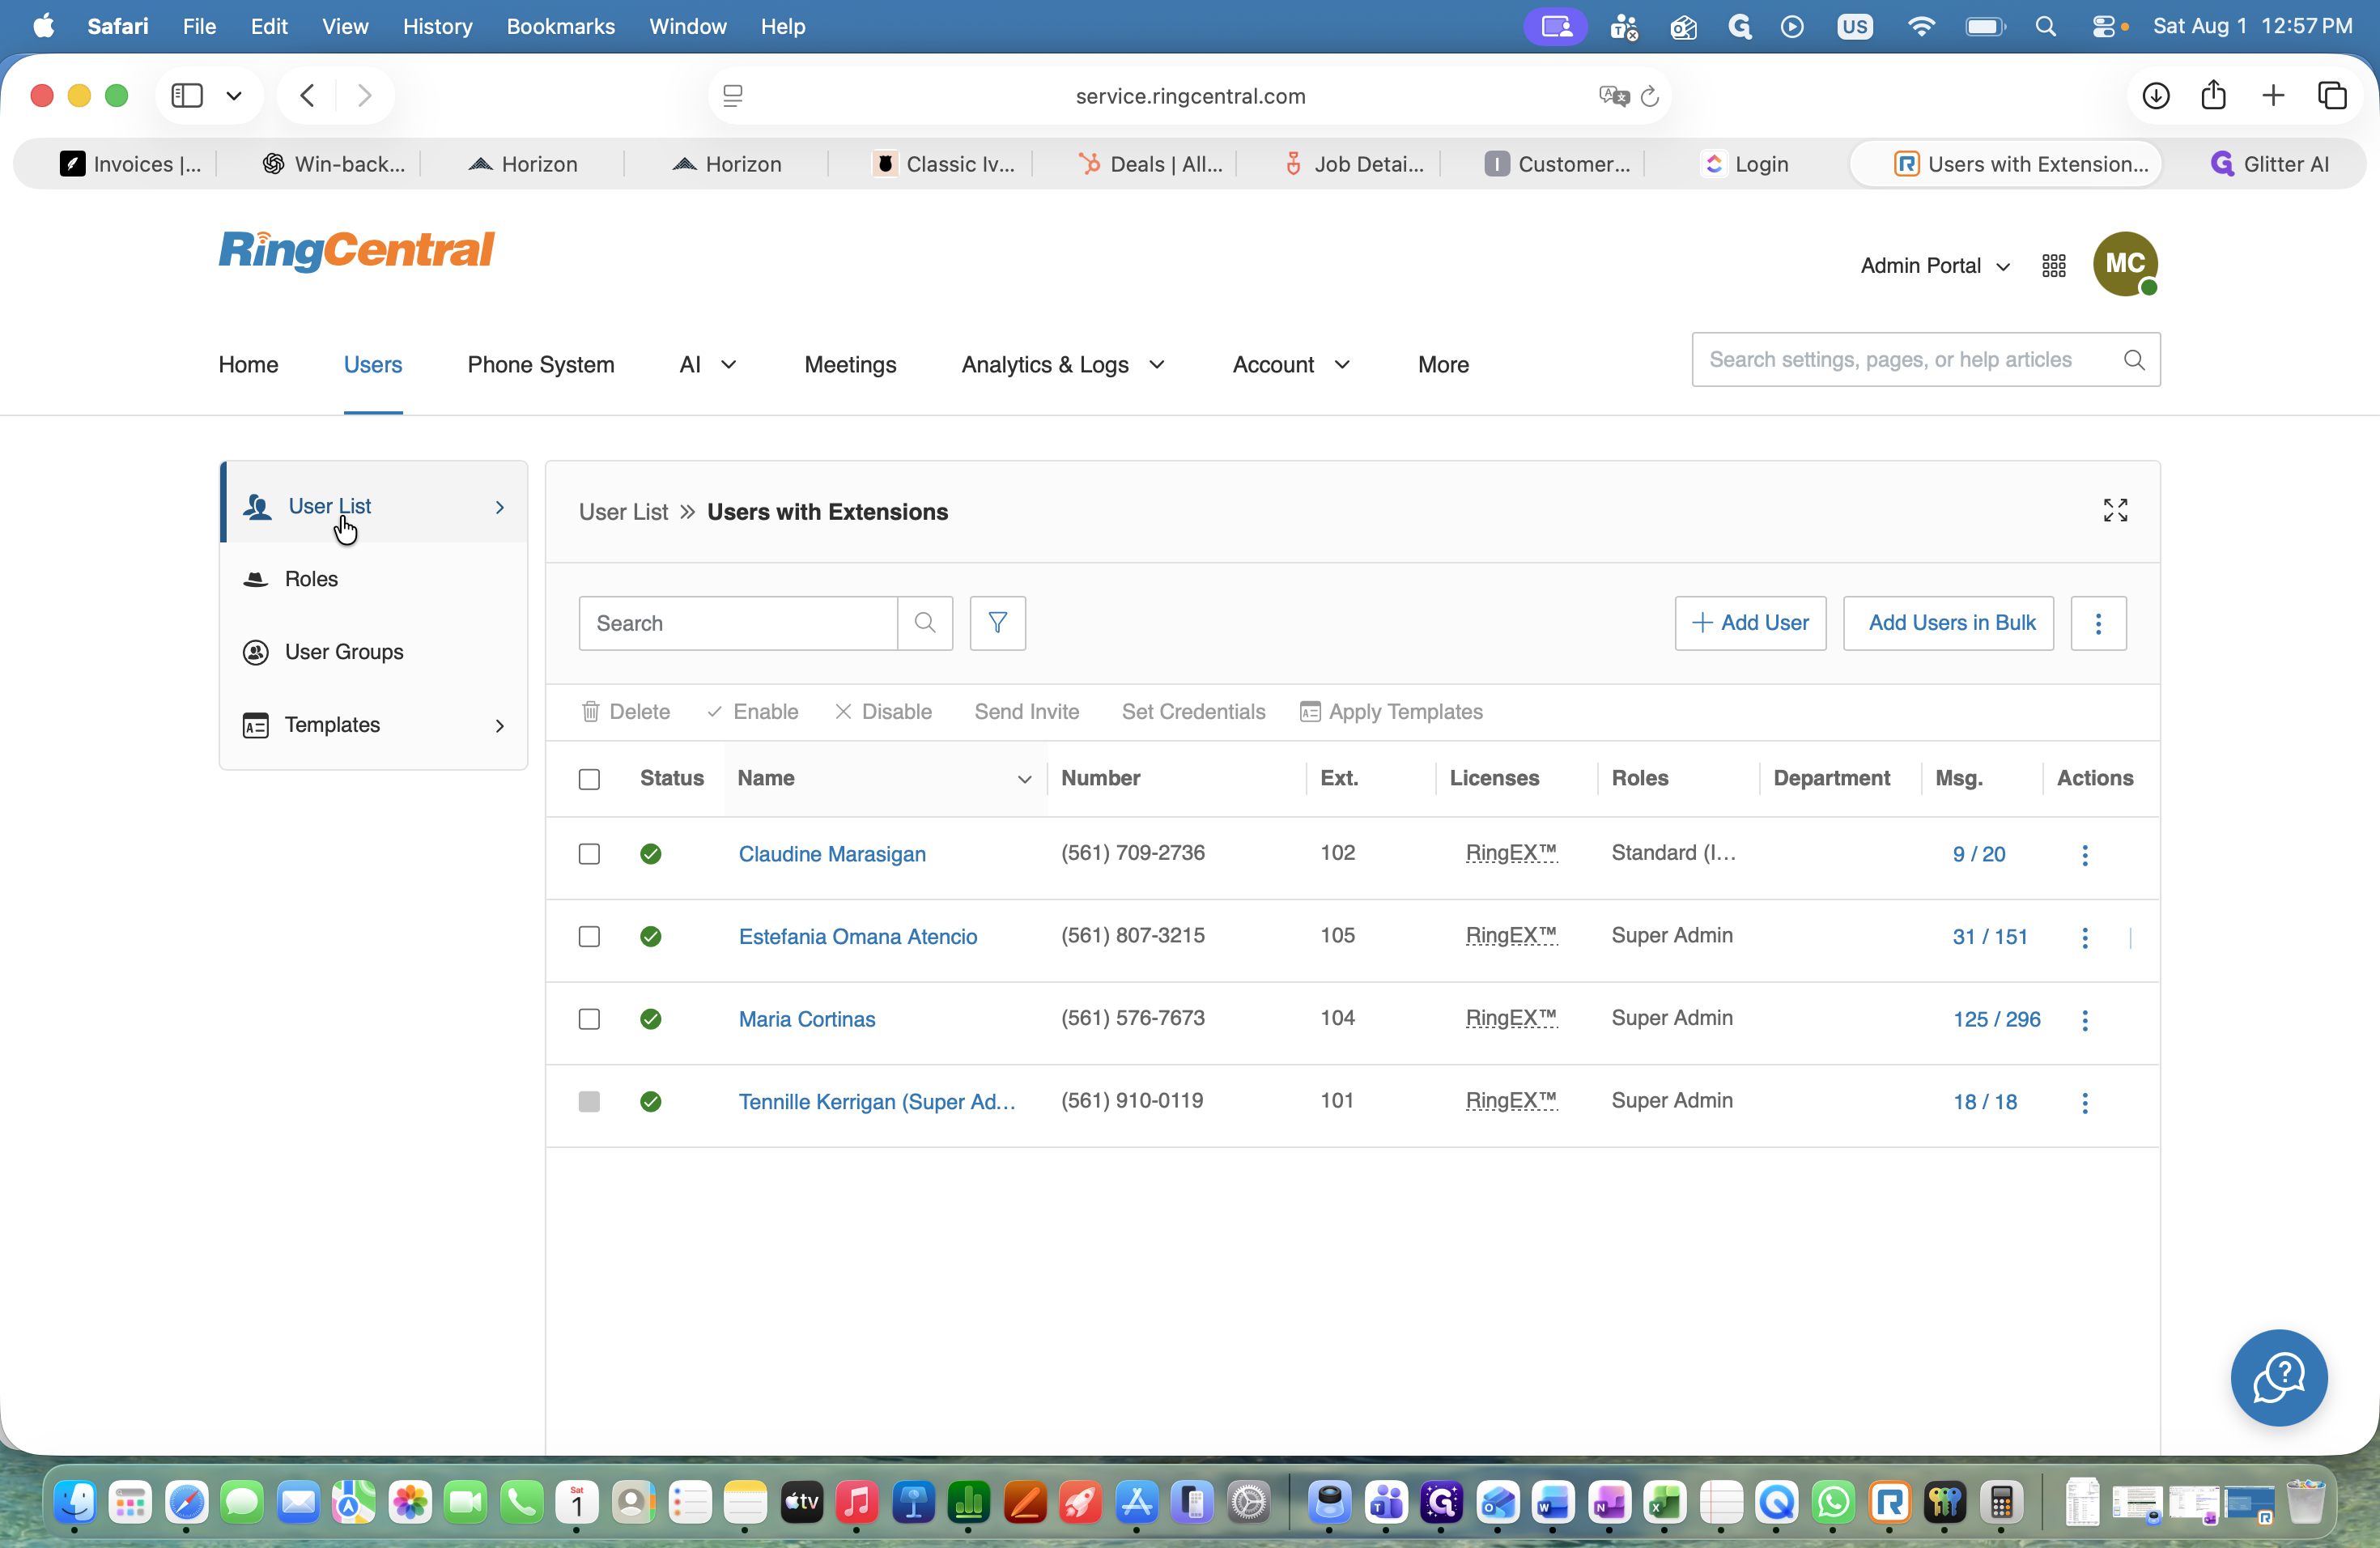This screenshot has height=1548, width=2380.
Task: Expand the Account menu
Action: [1291, 365]
